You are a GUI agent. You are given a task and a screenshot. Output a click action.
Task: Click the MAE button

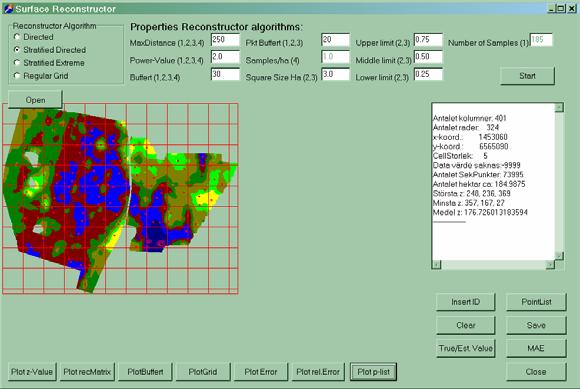tap(536, 348)
